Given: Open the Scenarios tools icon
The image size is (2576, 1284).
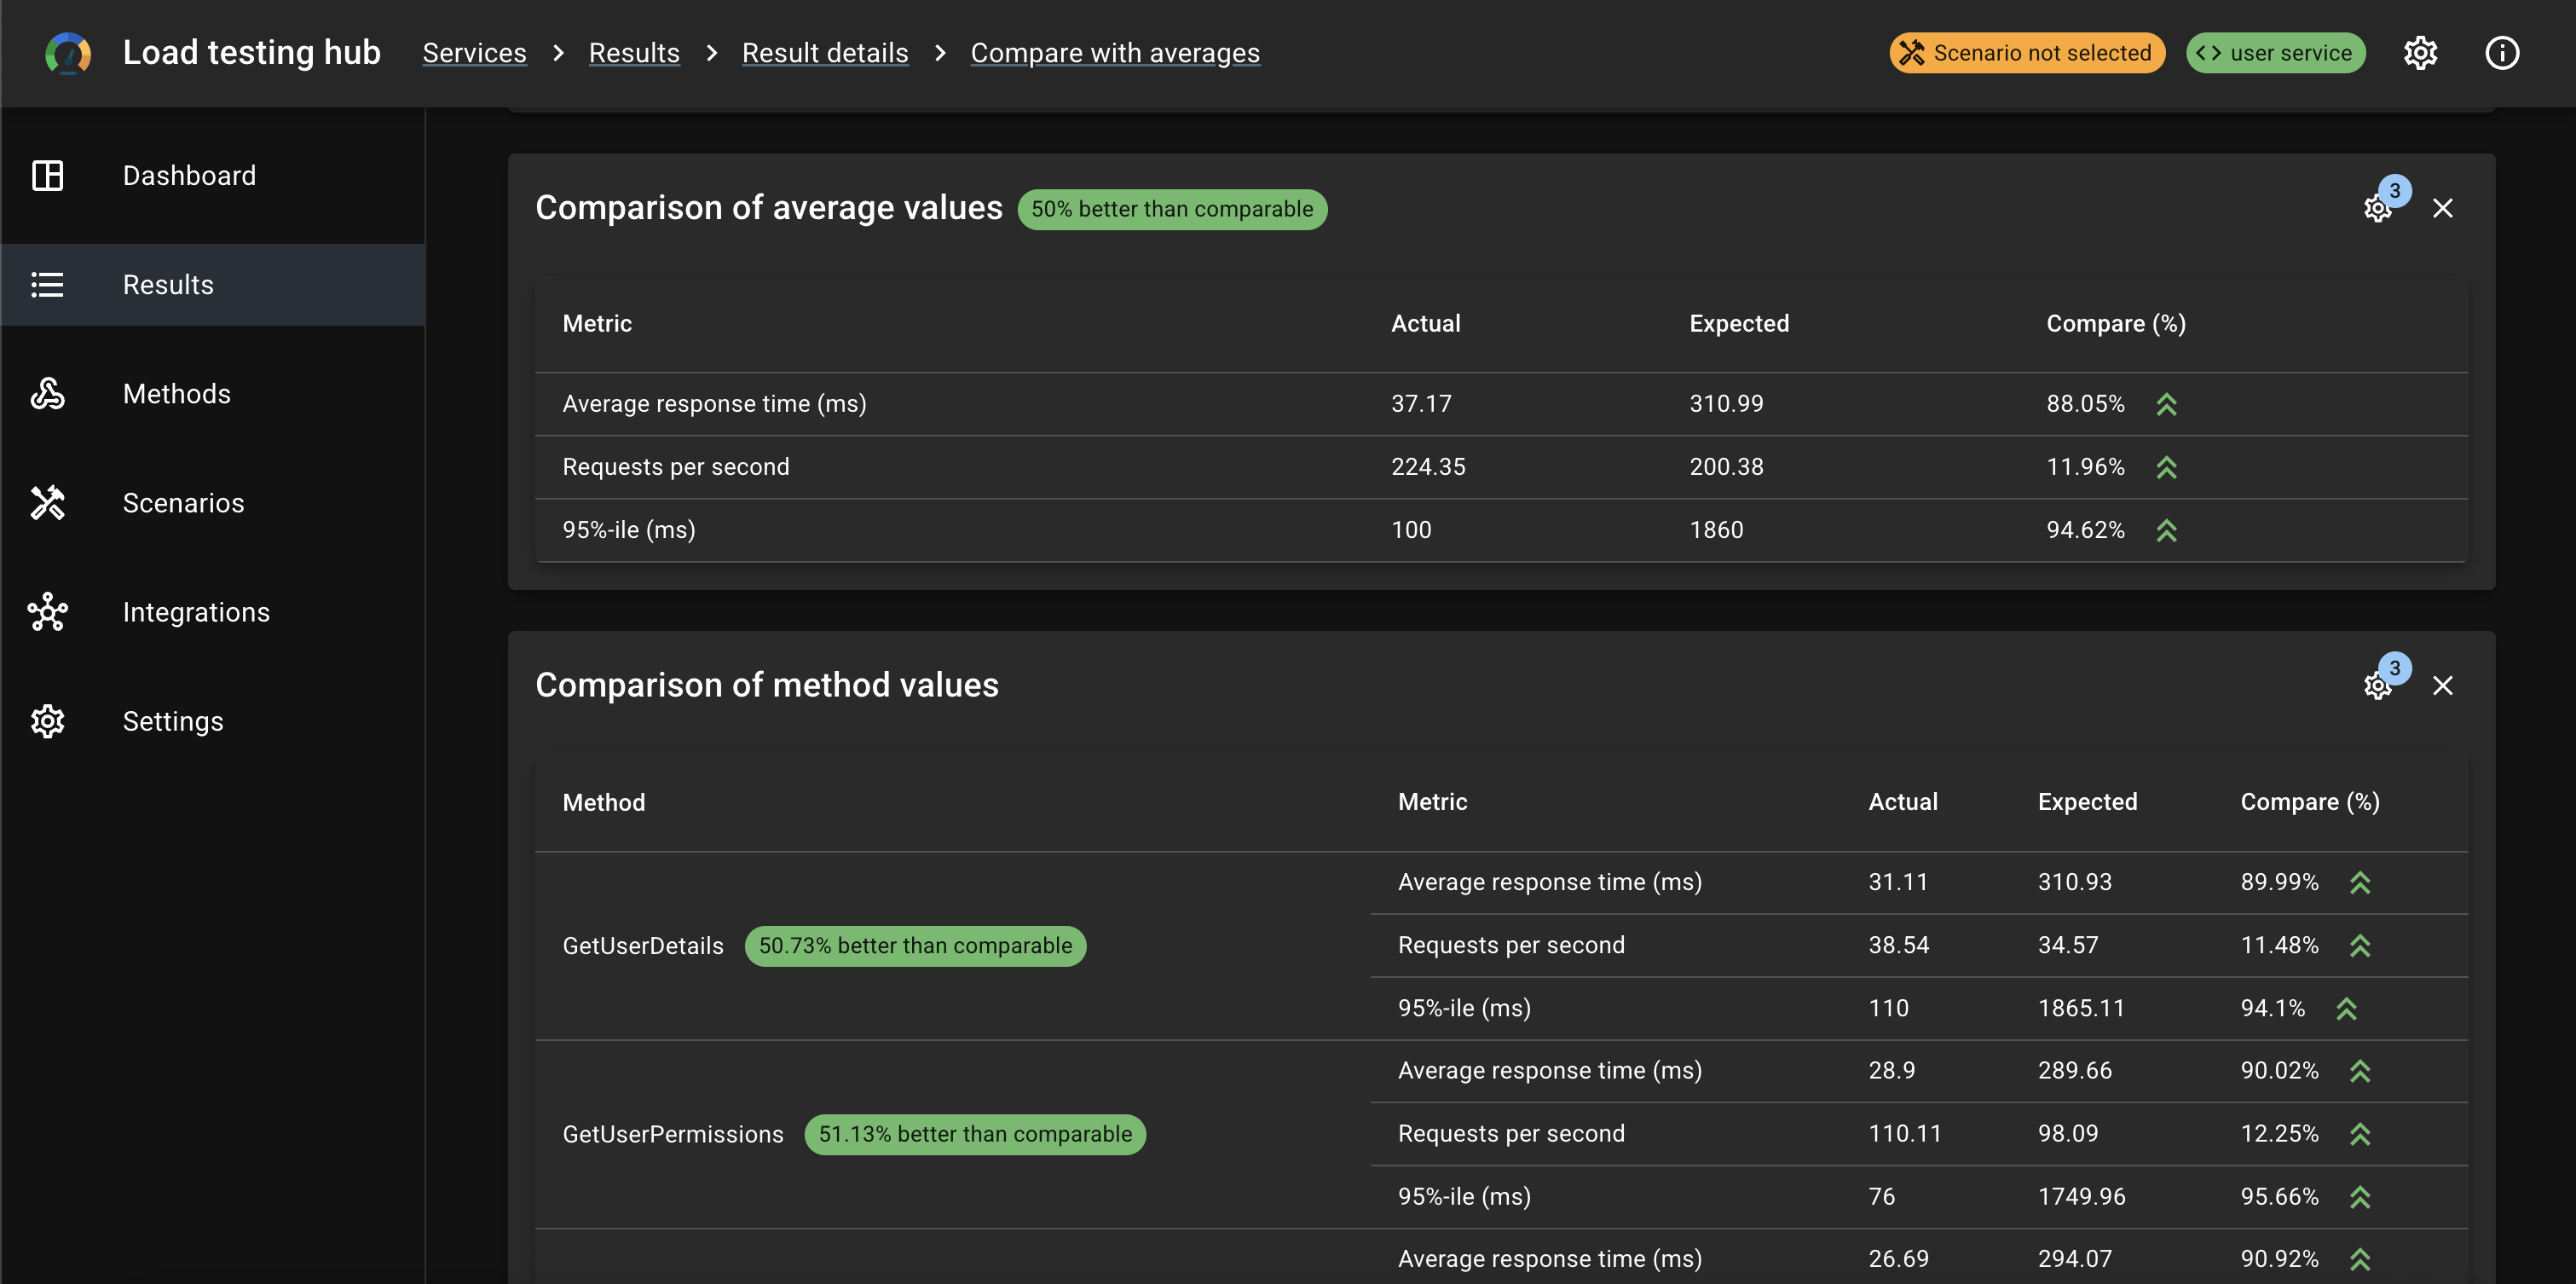Looking at the screenshot, I should (48, 502).
